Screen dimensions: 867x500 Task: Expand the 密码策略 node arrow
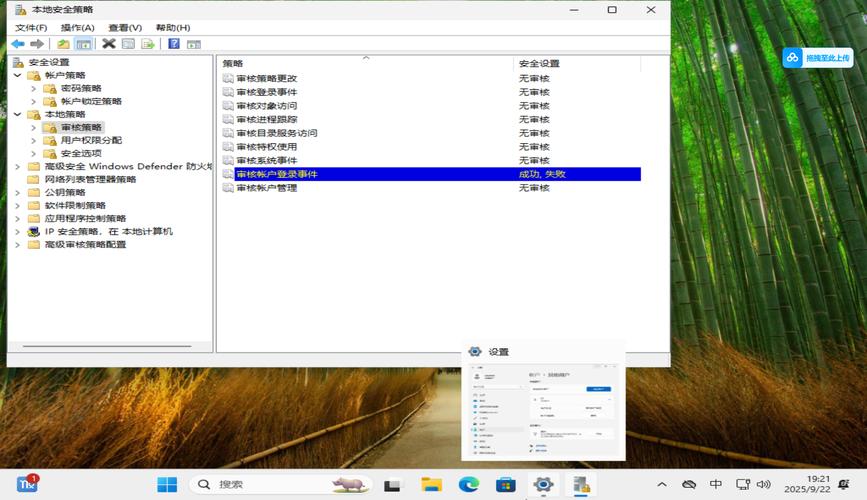point(33,88)
